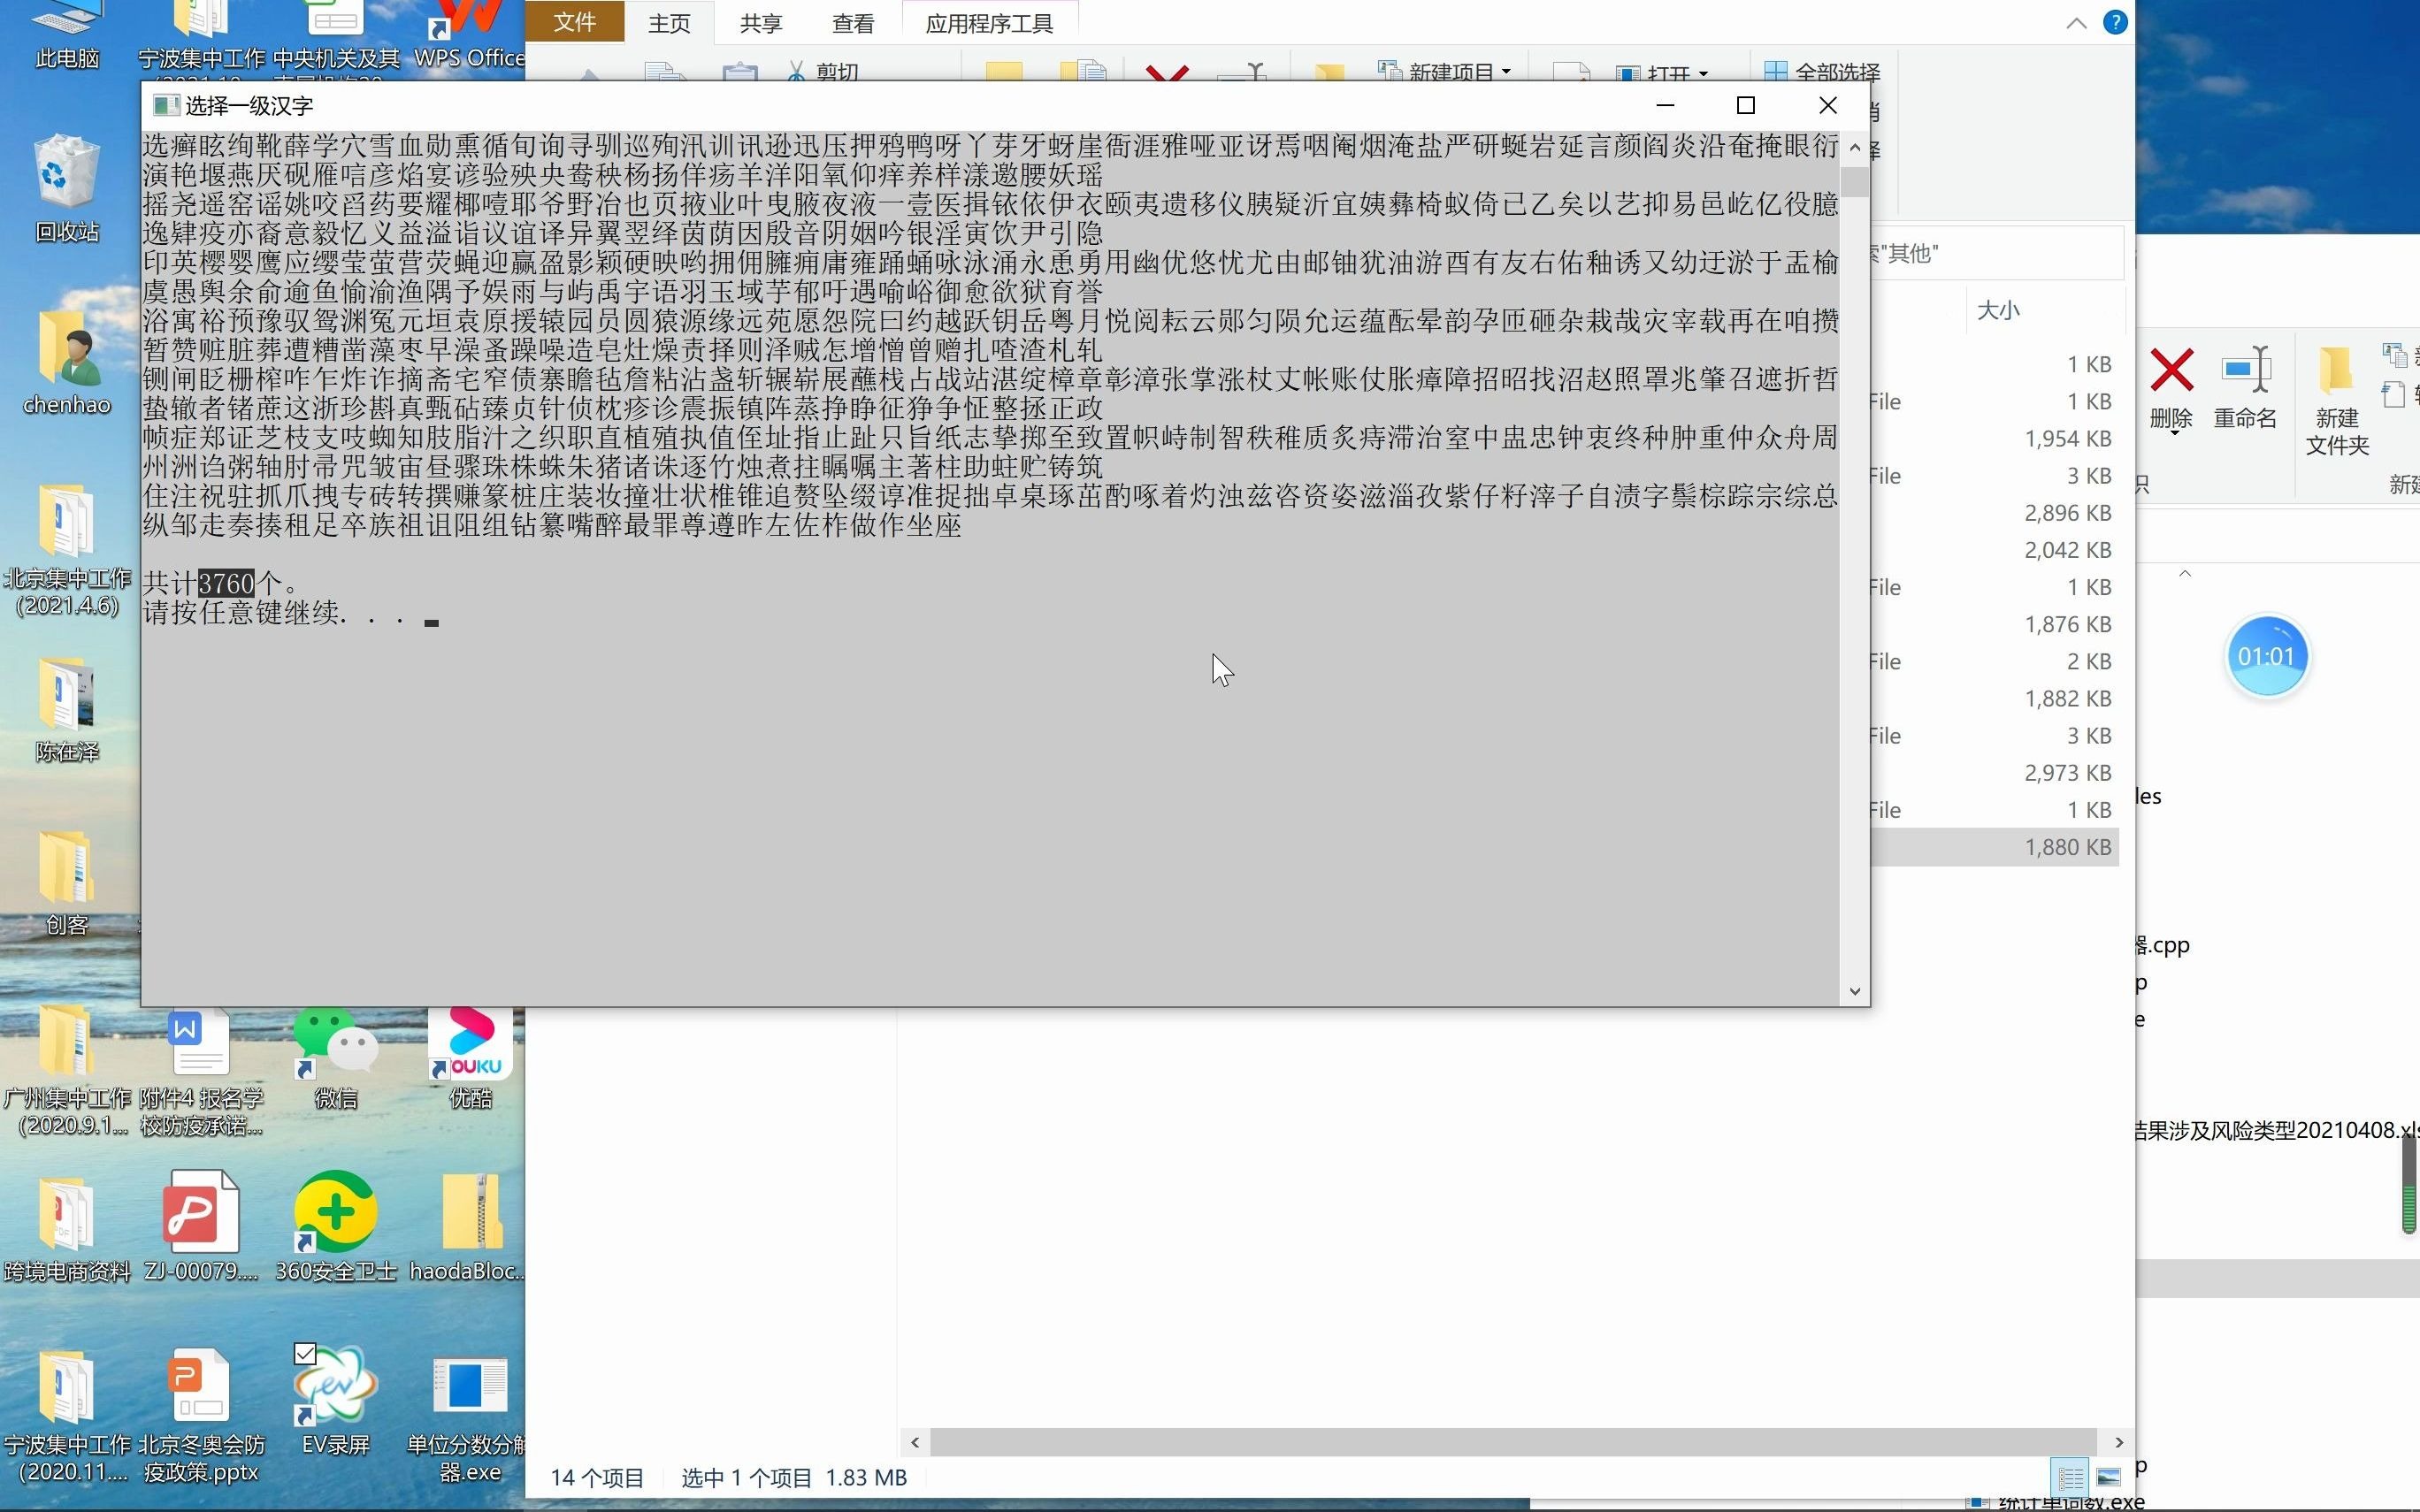The height and width of the screenshot is (1512, 2420).
Task: Launch 360安全卫士 from the desktop
Action: click(335, 1228)
